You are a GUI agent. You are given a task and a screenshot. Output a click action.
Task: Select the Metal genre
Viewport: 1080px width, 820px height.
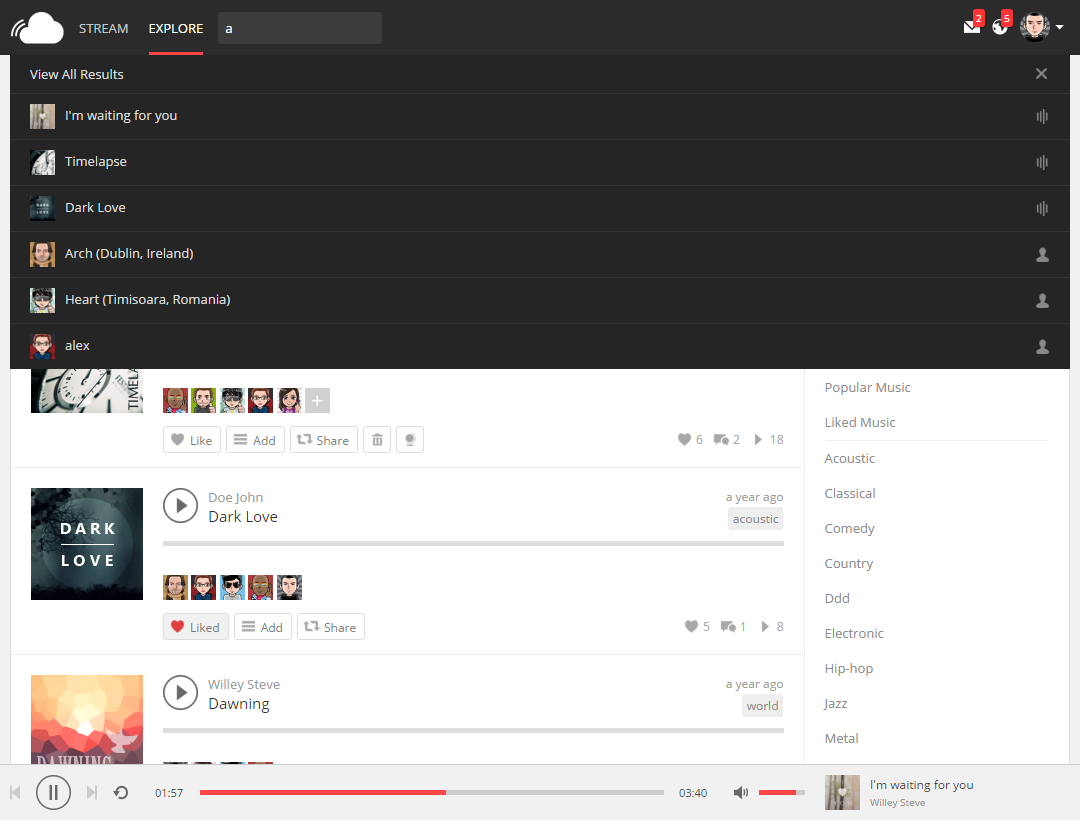point(841,739)
